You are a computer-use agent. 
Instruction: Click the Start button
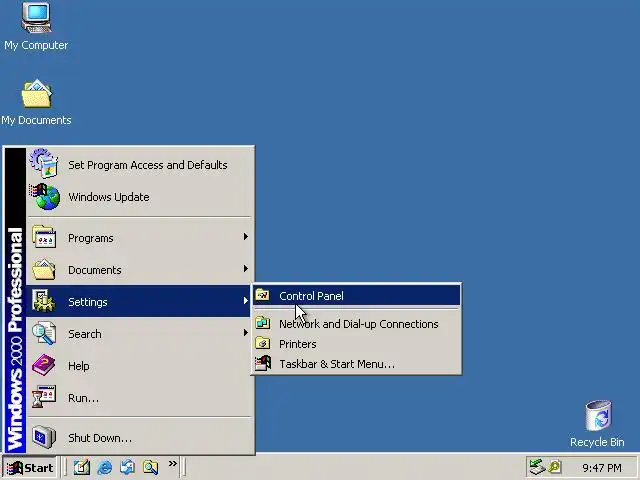point(30,467)
